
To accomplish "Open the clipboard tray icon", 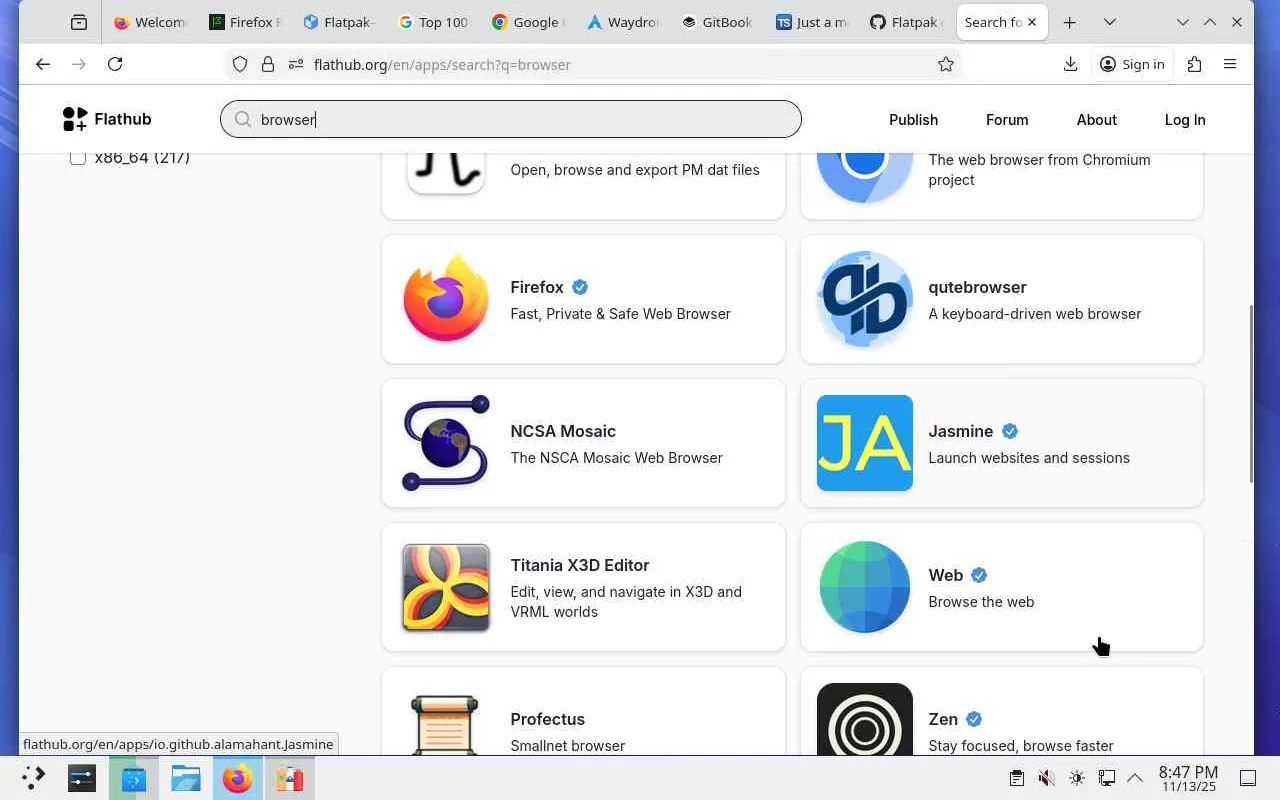I will pyautogui.click(x=1016, y=778).
